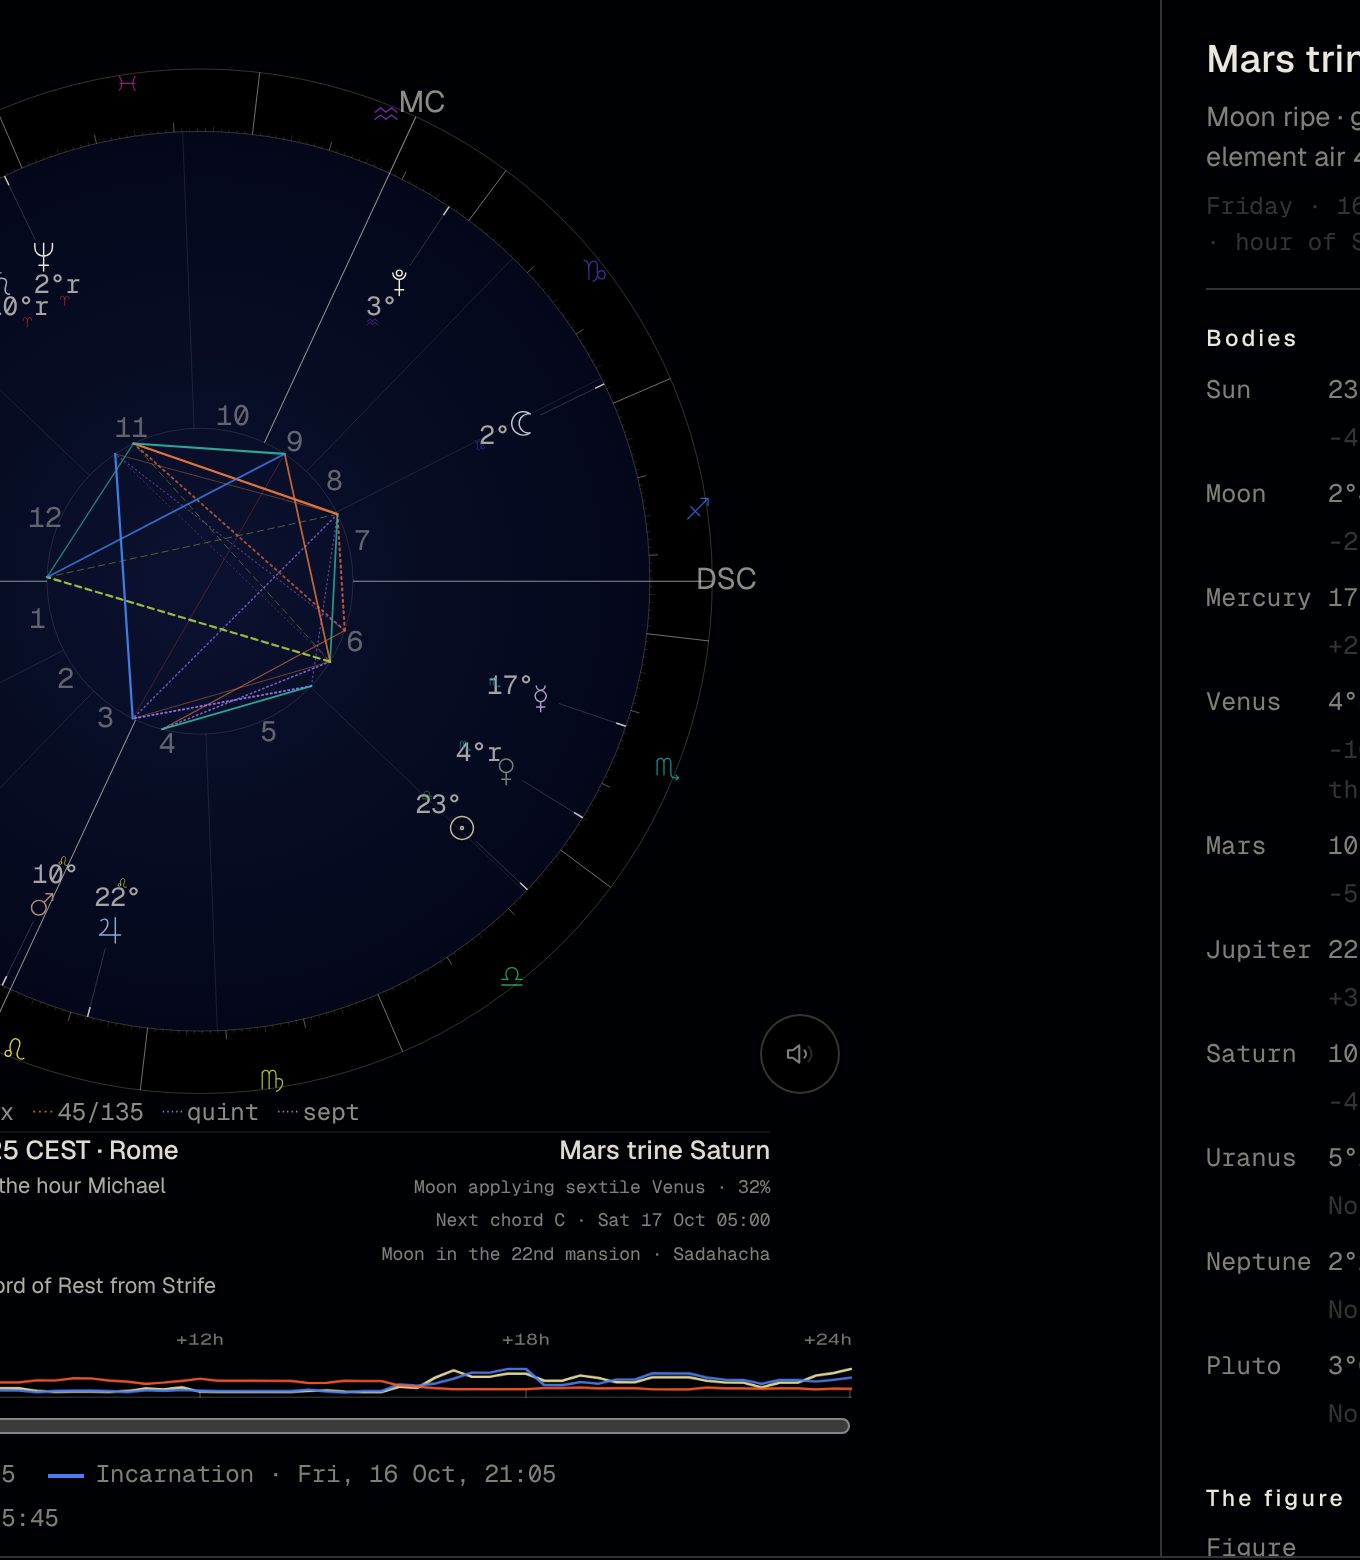Image resolution: width=1360 pixels, height=1560 pixels.
Task: Click 'The figure' section heading
Action: (1274, 1498)
